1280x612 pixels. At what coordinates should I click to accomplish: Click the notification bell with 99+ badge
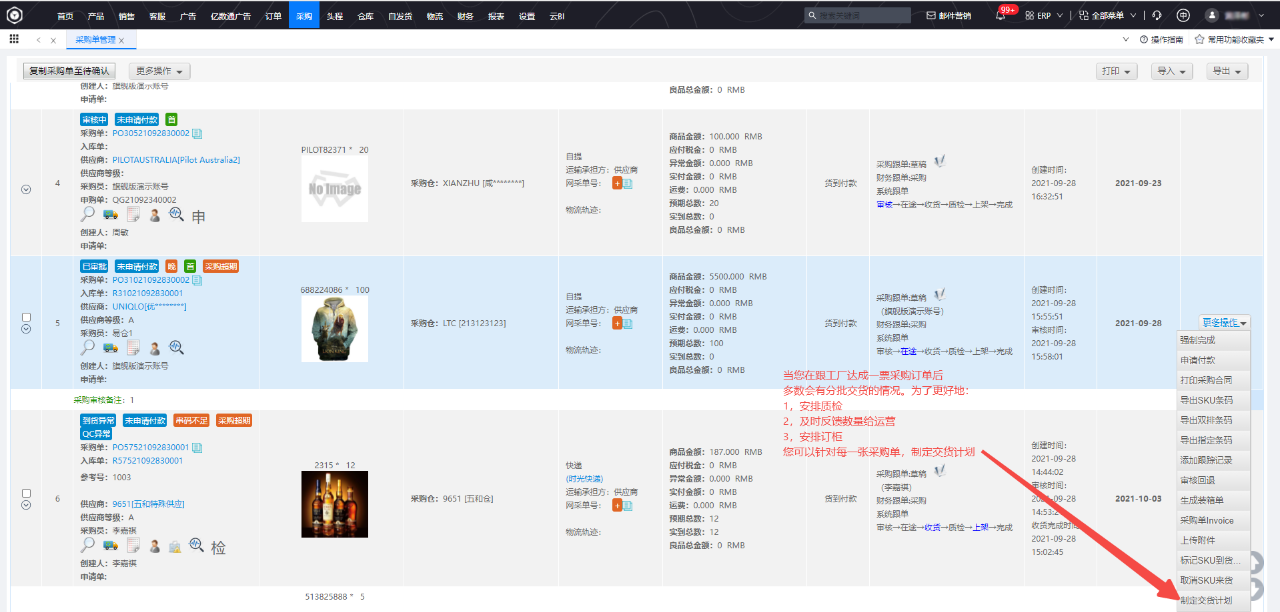[1002, 15]
